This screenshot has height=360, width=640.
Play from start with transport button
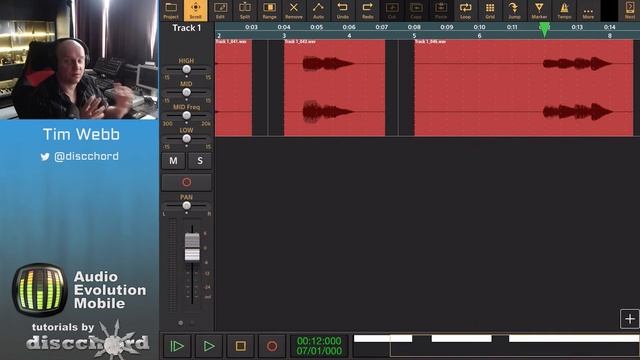coord(177,346)
